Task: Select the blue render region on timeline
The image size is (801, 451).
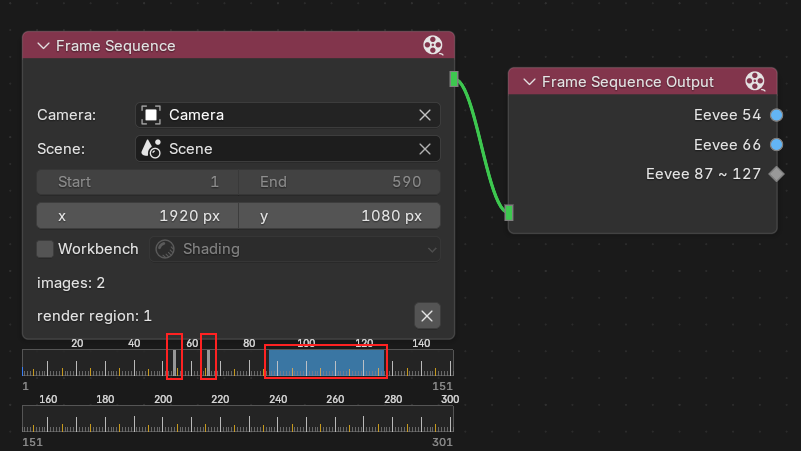Action: [x=326, y=363]
